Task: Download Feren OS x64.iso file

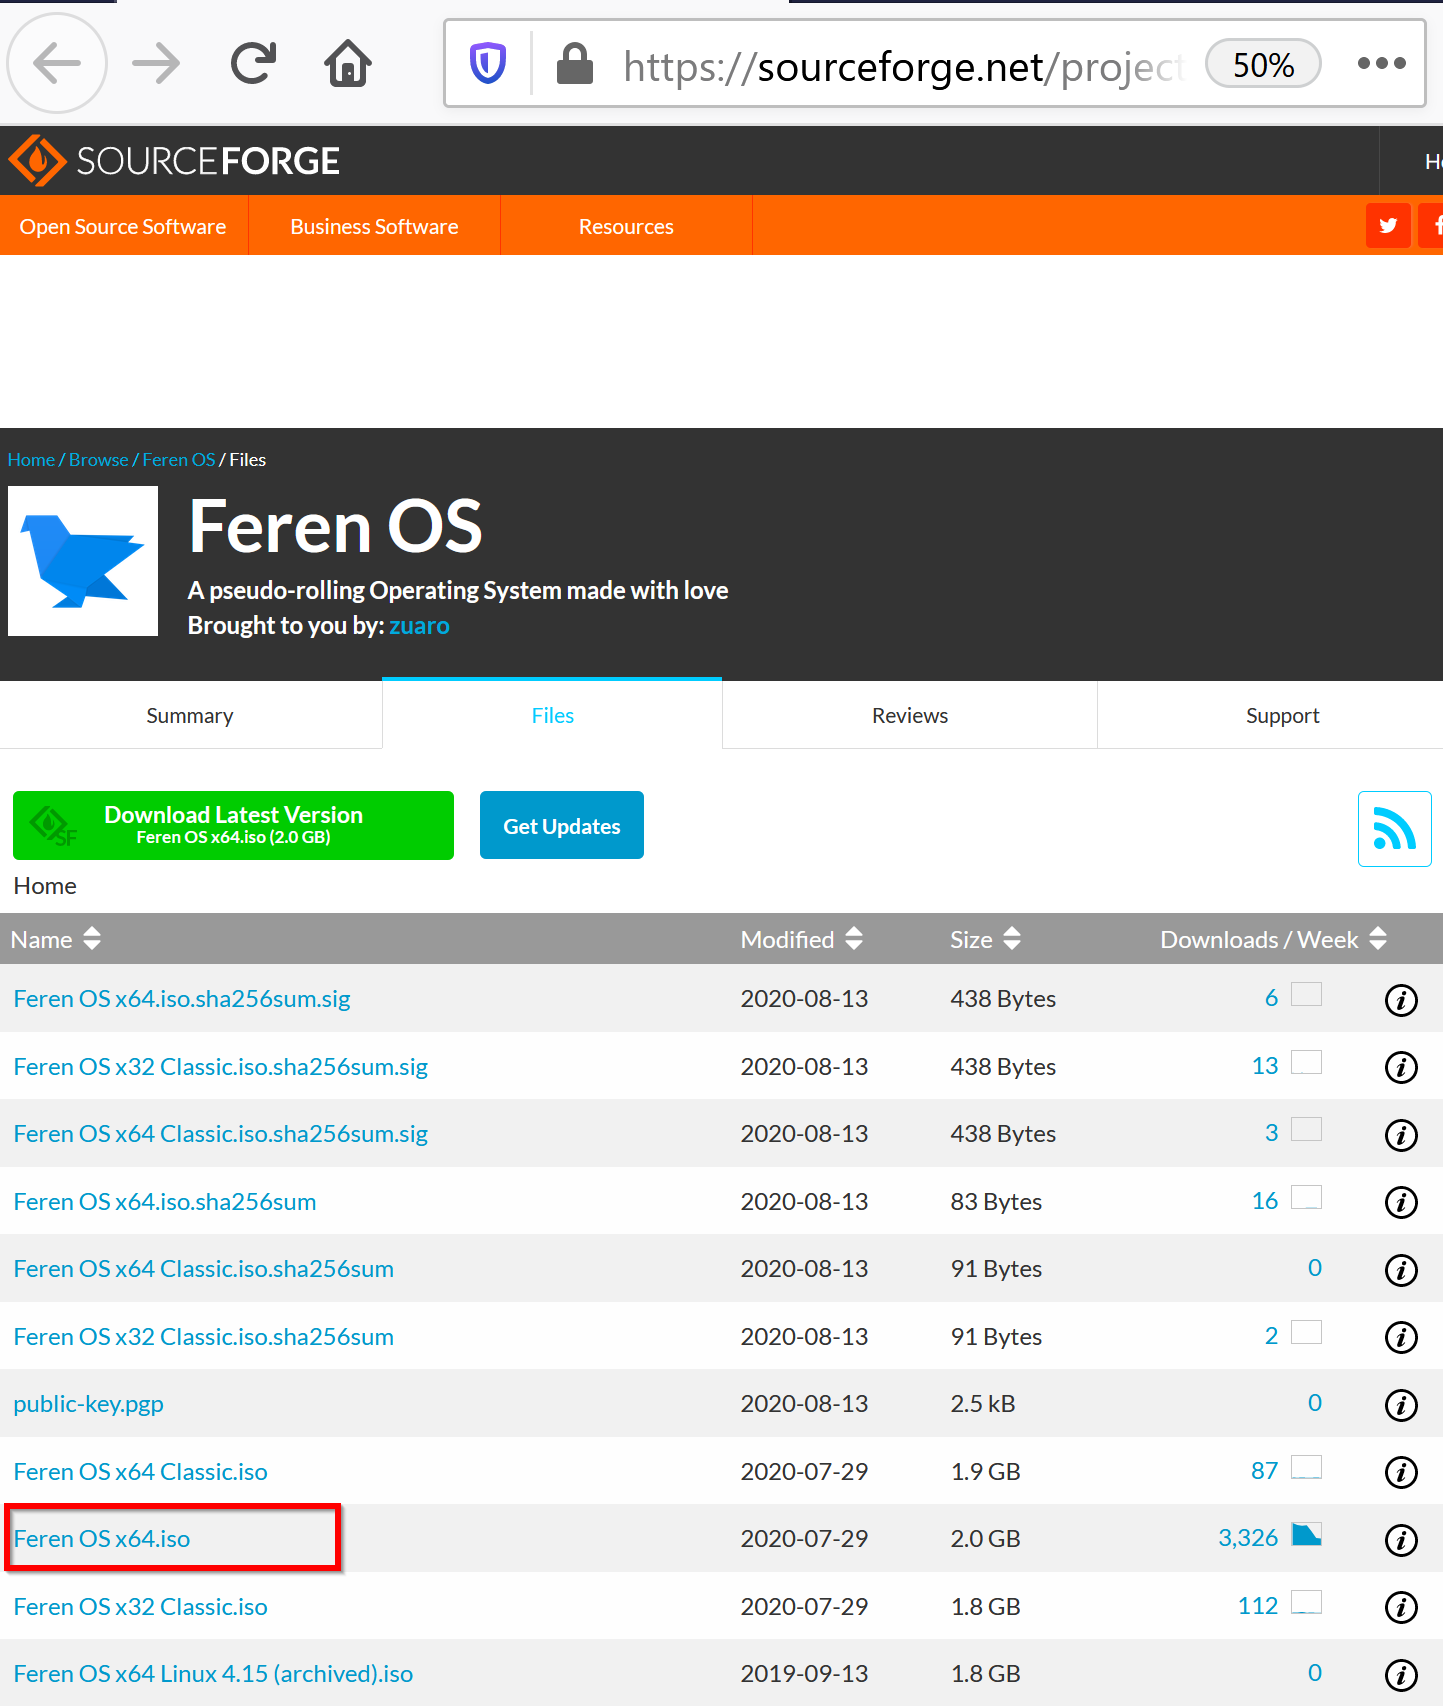Action: click(102, 1539)
